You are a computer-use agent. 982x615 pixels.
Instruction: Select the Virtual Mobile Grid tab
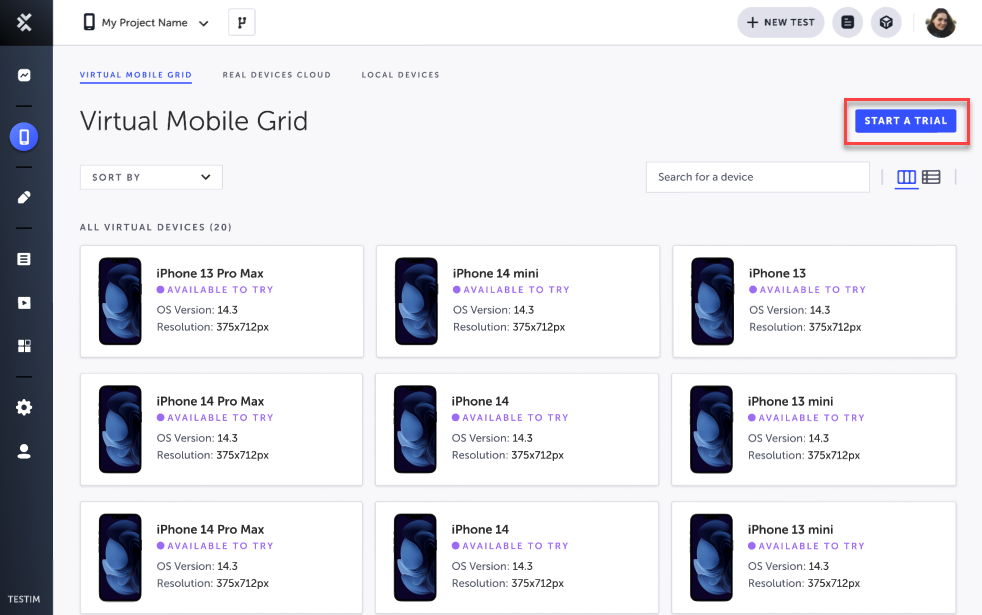click(x=136, y=75)
